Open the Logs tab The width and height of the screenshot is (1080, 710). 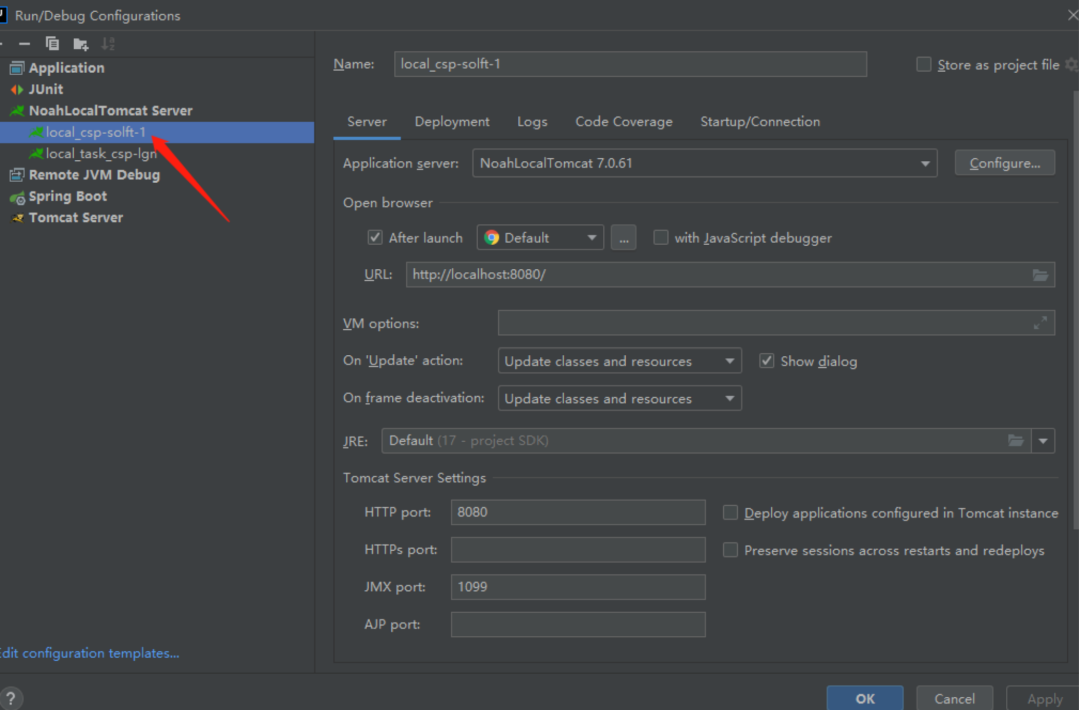coord(532,122)
